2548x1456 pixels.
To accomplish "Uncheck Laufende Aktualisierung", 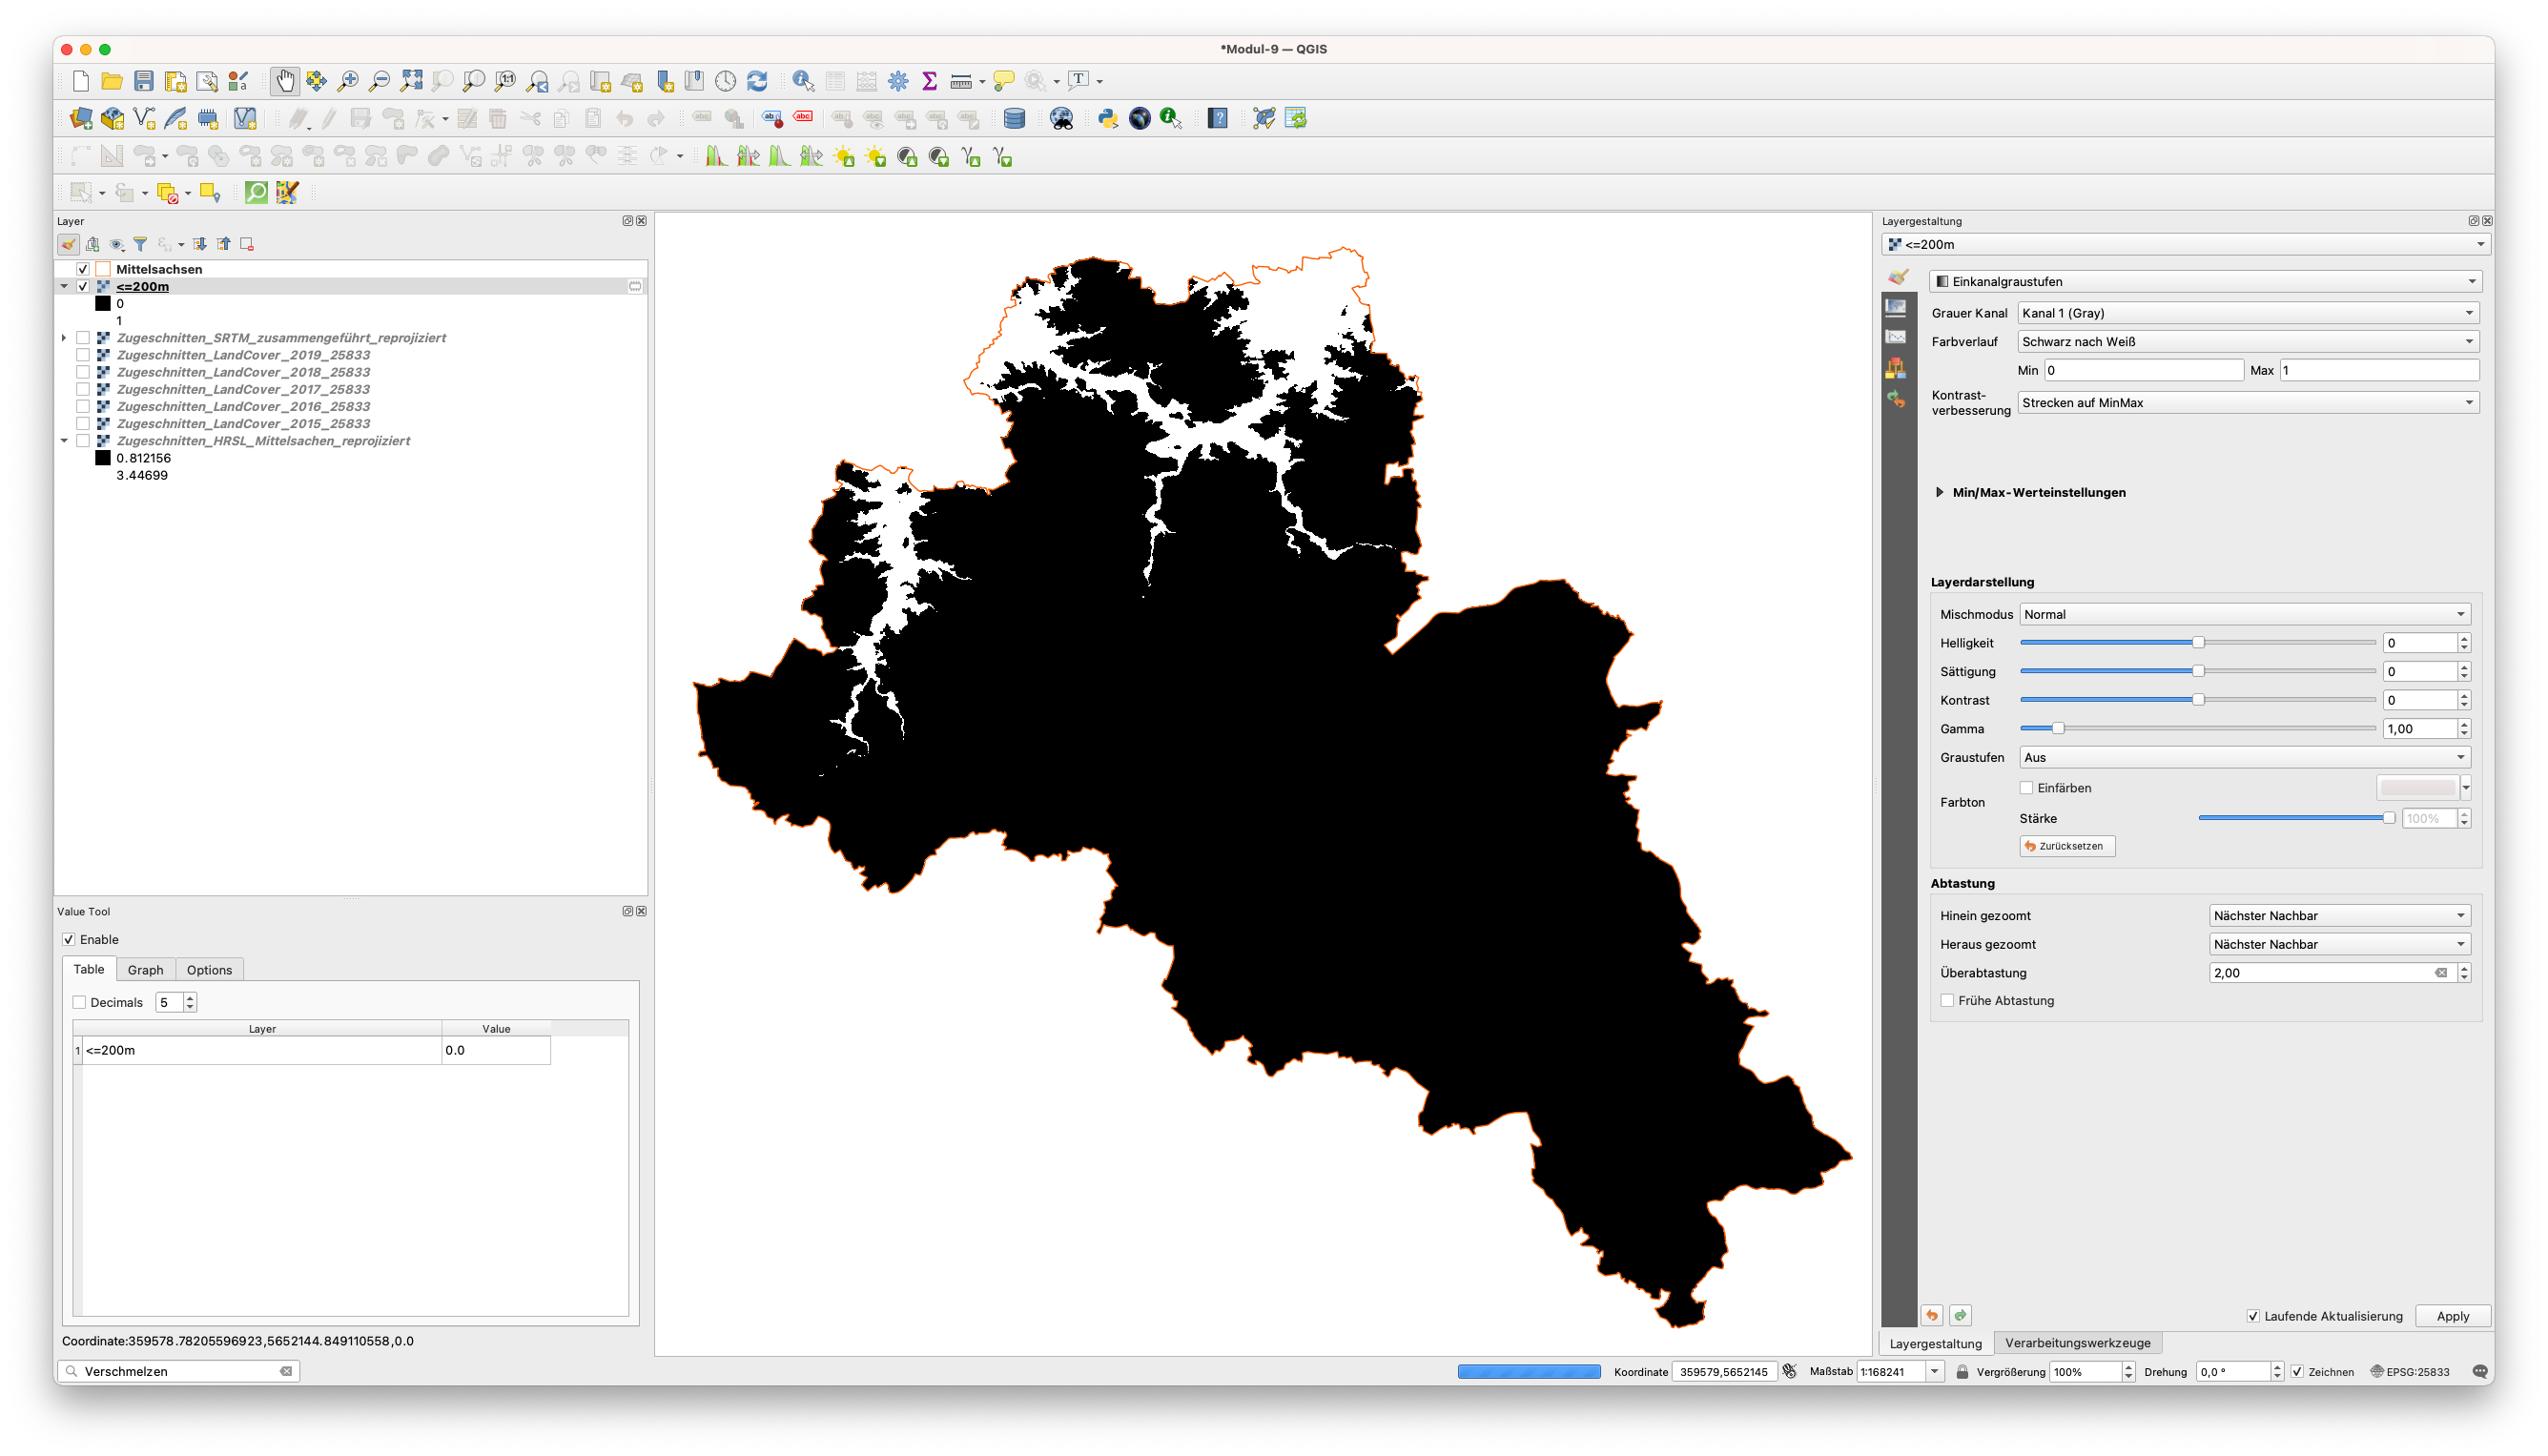I will tap(2253, 1316).
